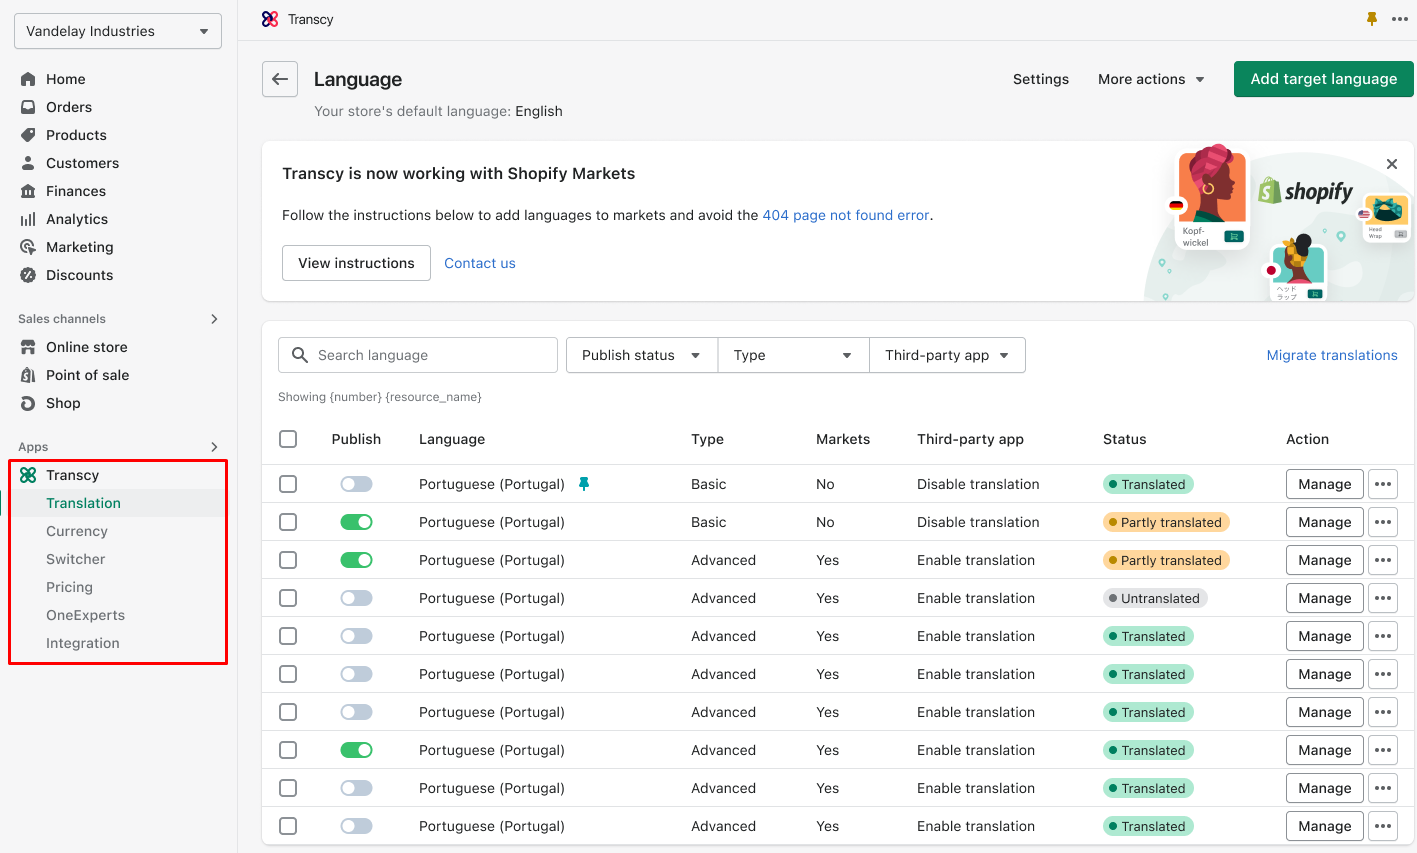Turn off publish for the Advanced Partly translated row

[x=356, y=560]
